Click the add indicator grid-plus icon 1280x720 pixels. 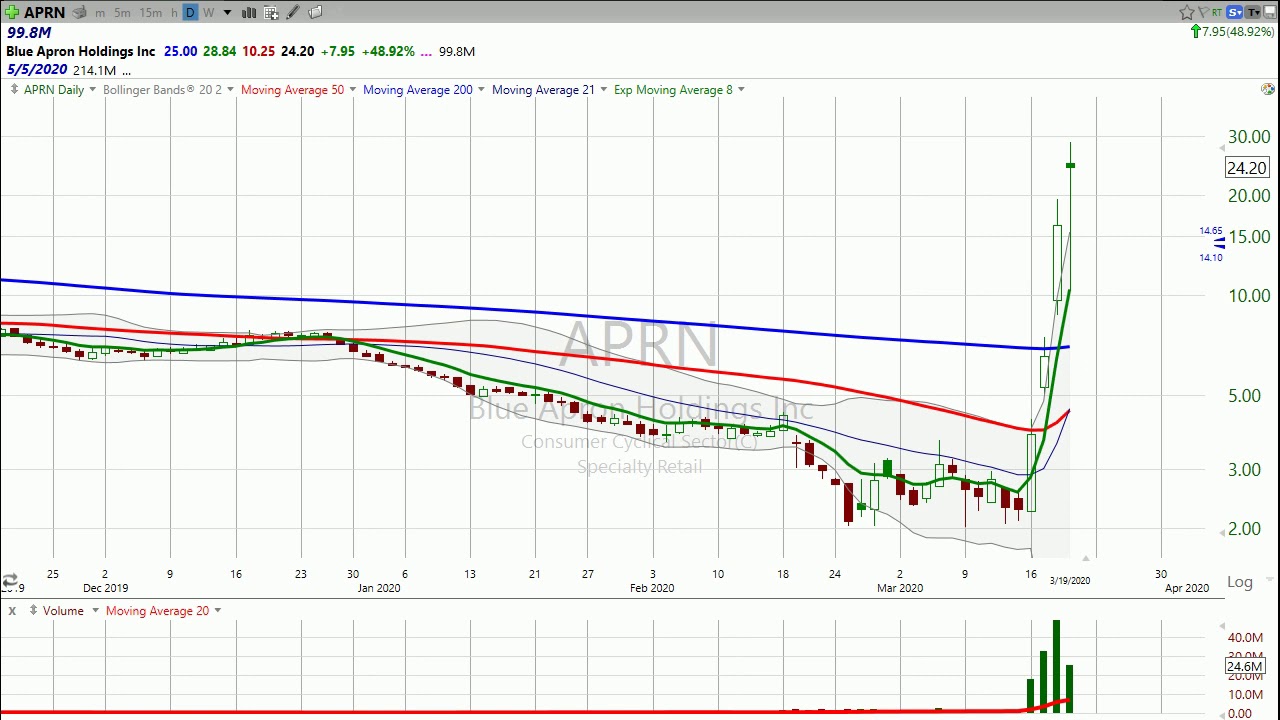coord(271,13)
